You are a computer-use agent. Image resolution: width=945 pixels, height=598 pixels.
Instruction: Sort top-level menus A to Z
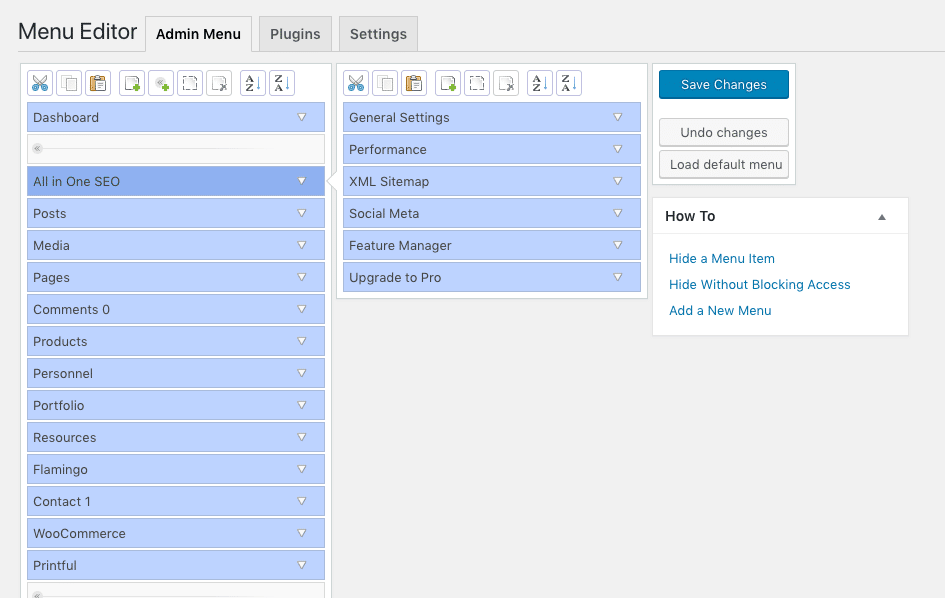253,83
